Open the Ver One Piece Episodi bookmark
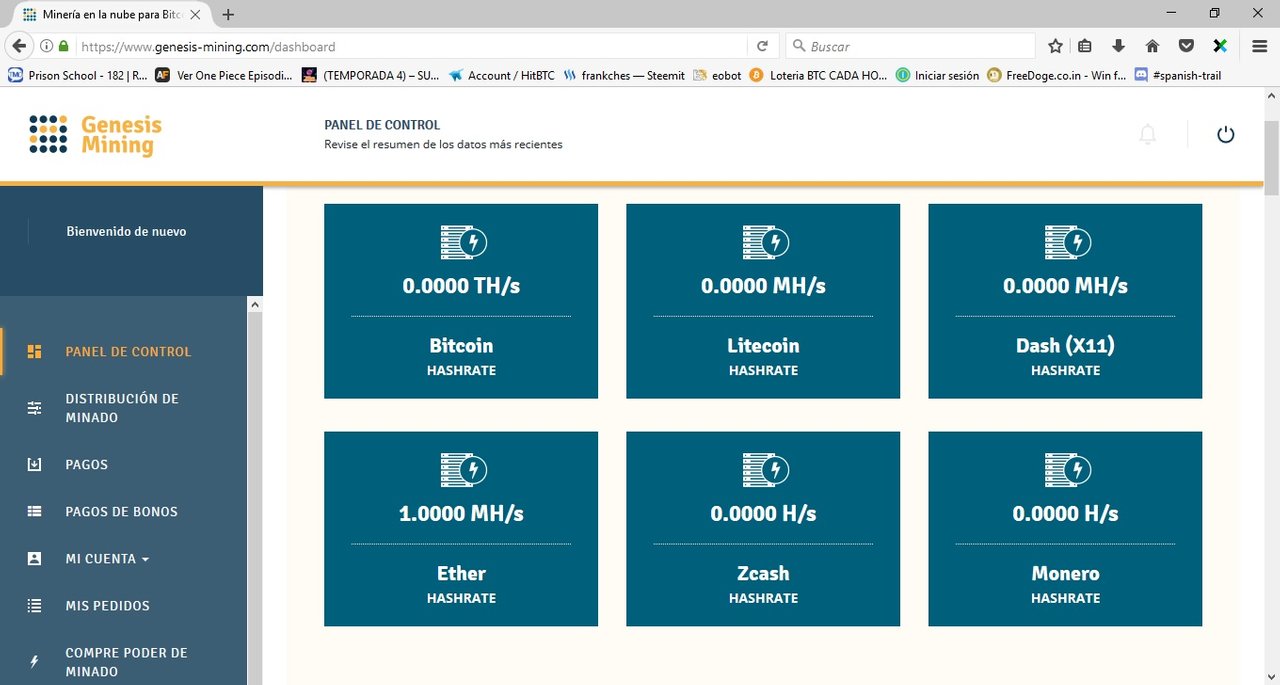Viewport: 1280px width, 685px height. point(225,75)
